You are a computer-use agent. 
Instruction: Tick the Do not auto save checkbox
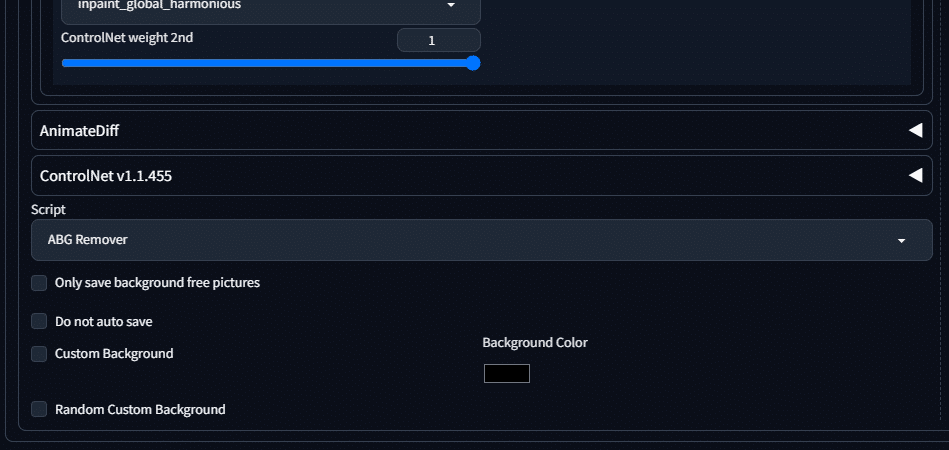[x=39, y=321]
